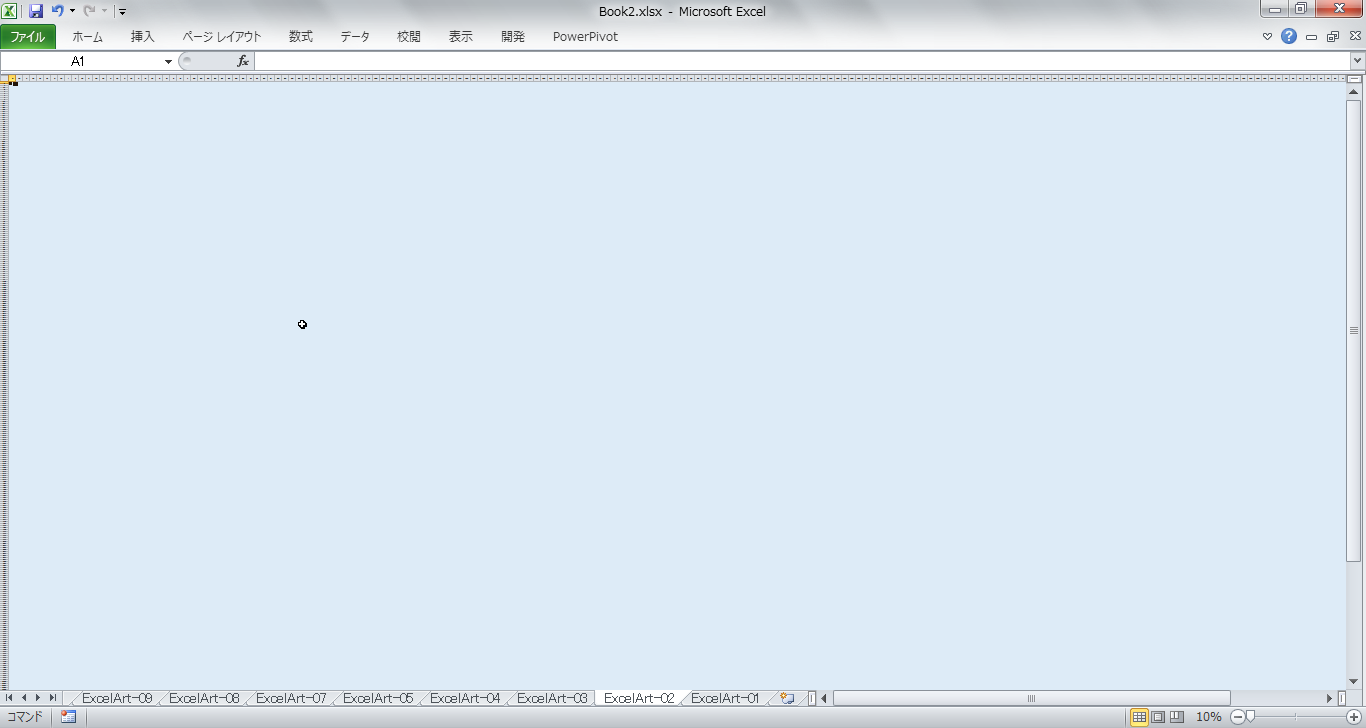This screenshot has width=1366, height=728.
Task: Click the macro recording icon in status bar
Action: 68,717
